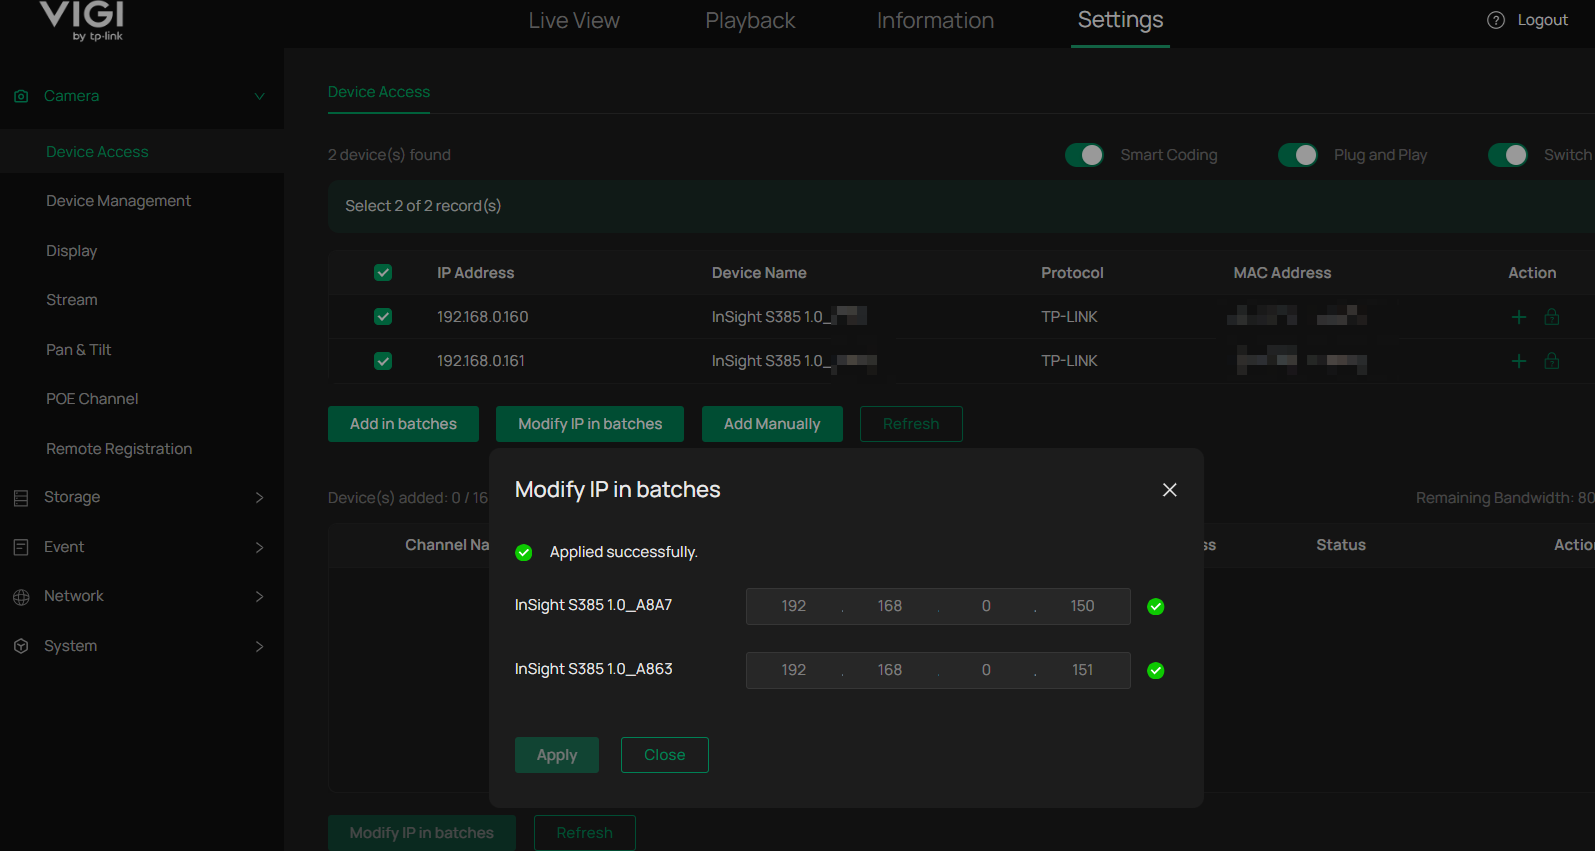Click the success check icon for InSight S385 1.0_A8A7

click(x=1155, y=607)
